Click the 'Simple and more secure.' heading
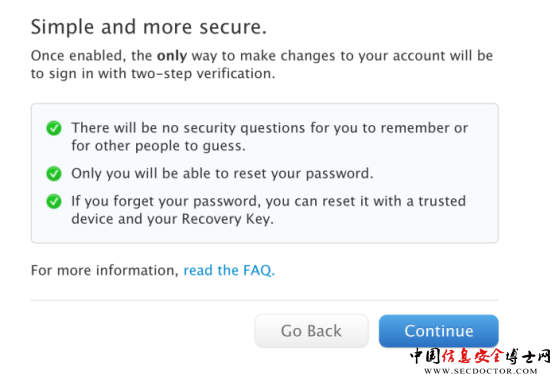 tap(149, 27)
